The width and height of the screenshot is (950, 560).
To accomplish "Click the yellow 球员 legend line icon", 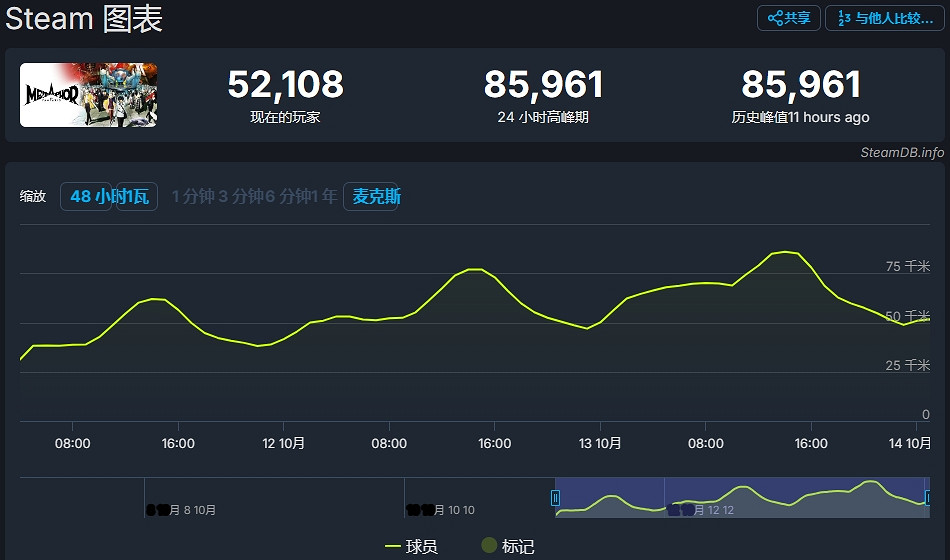I will (393, 546).
